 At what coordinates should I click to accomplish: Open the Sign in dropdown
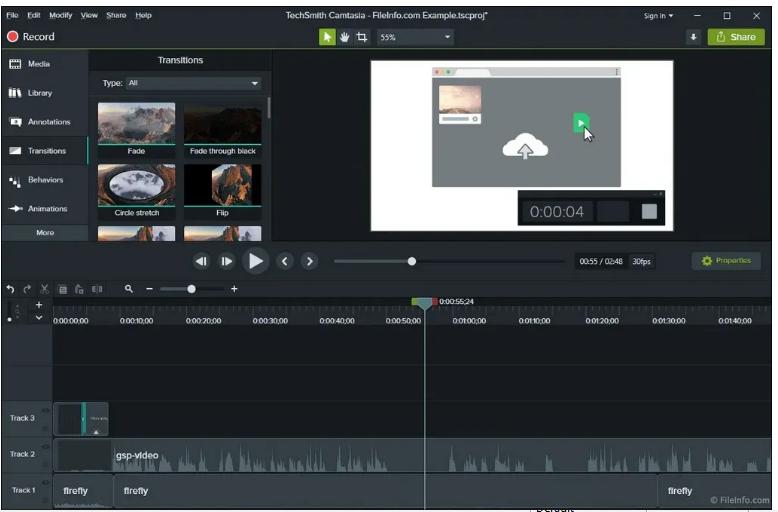tap(658, 16)
